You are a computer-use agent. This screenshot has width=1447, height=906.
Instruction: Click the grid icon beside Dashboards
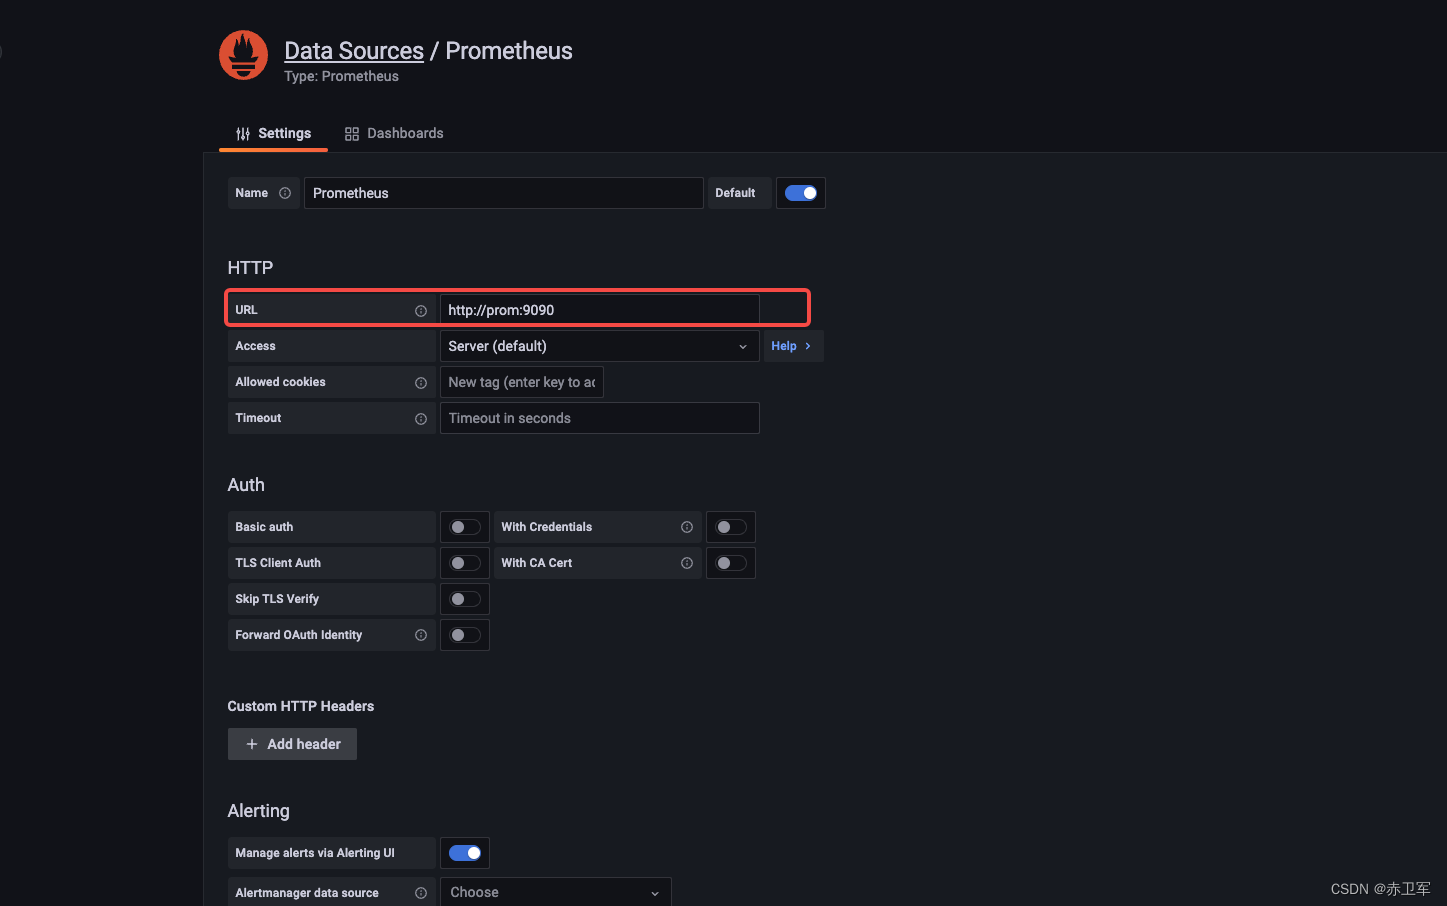pyautogui.click(x=351, y=132)
